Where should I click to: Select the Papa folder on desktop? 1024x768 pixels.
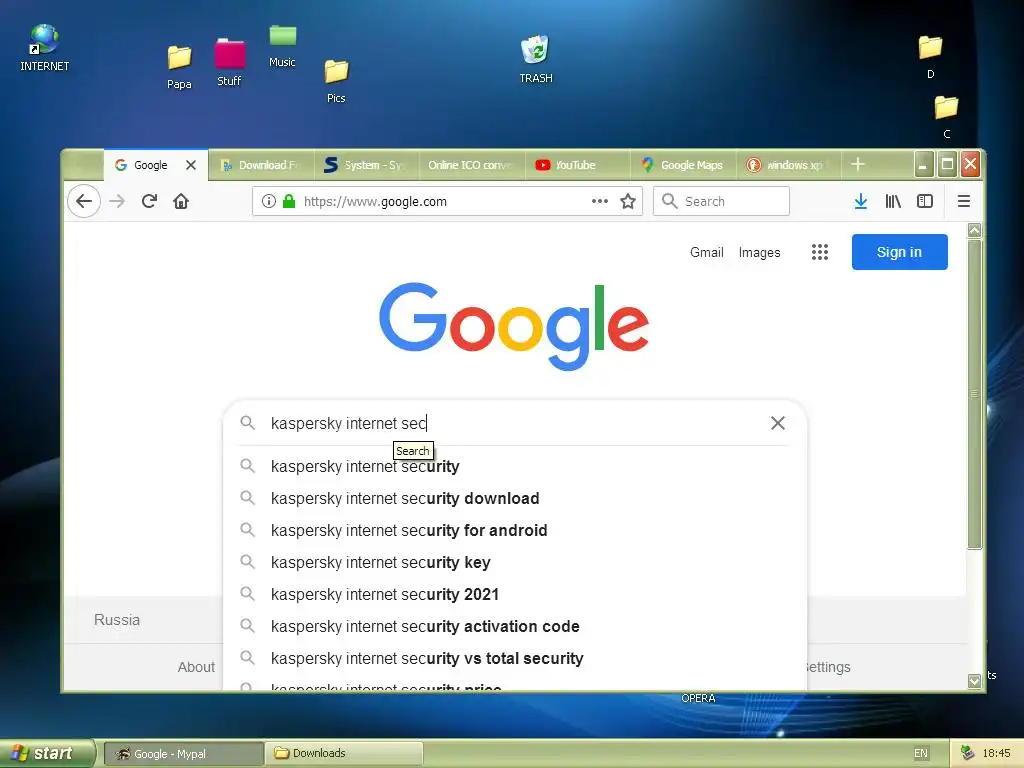pos(179,67)
